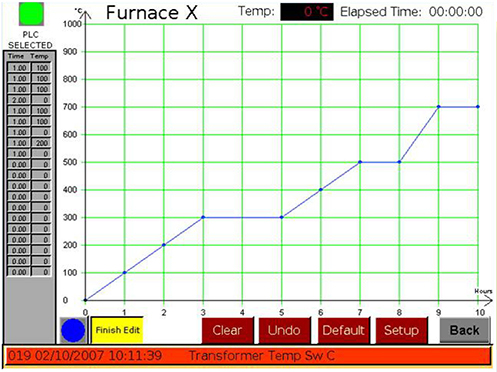497x372 pixels.
Task: Select the Time cell showing 2.00
Action: [19, 100]
